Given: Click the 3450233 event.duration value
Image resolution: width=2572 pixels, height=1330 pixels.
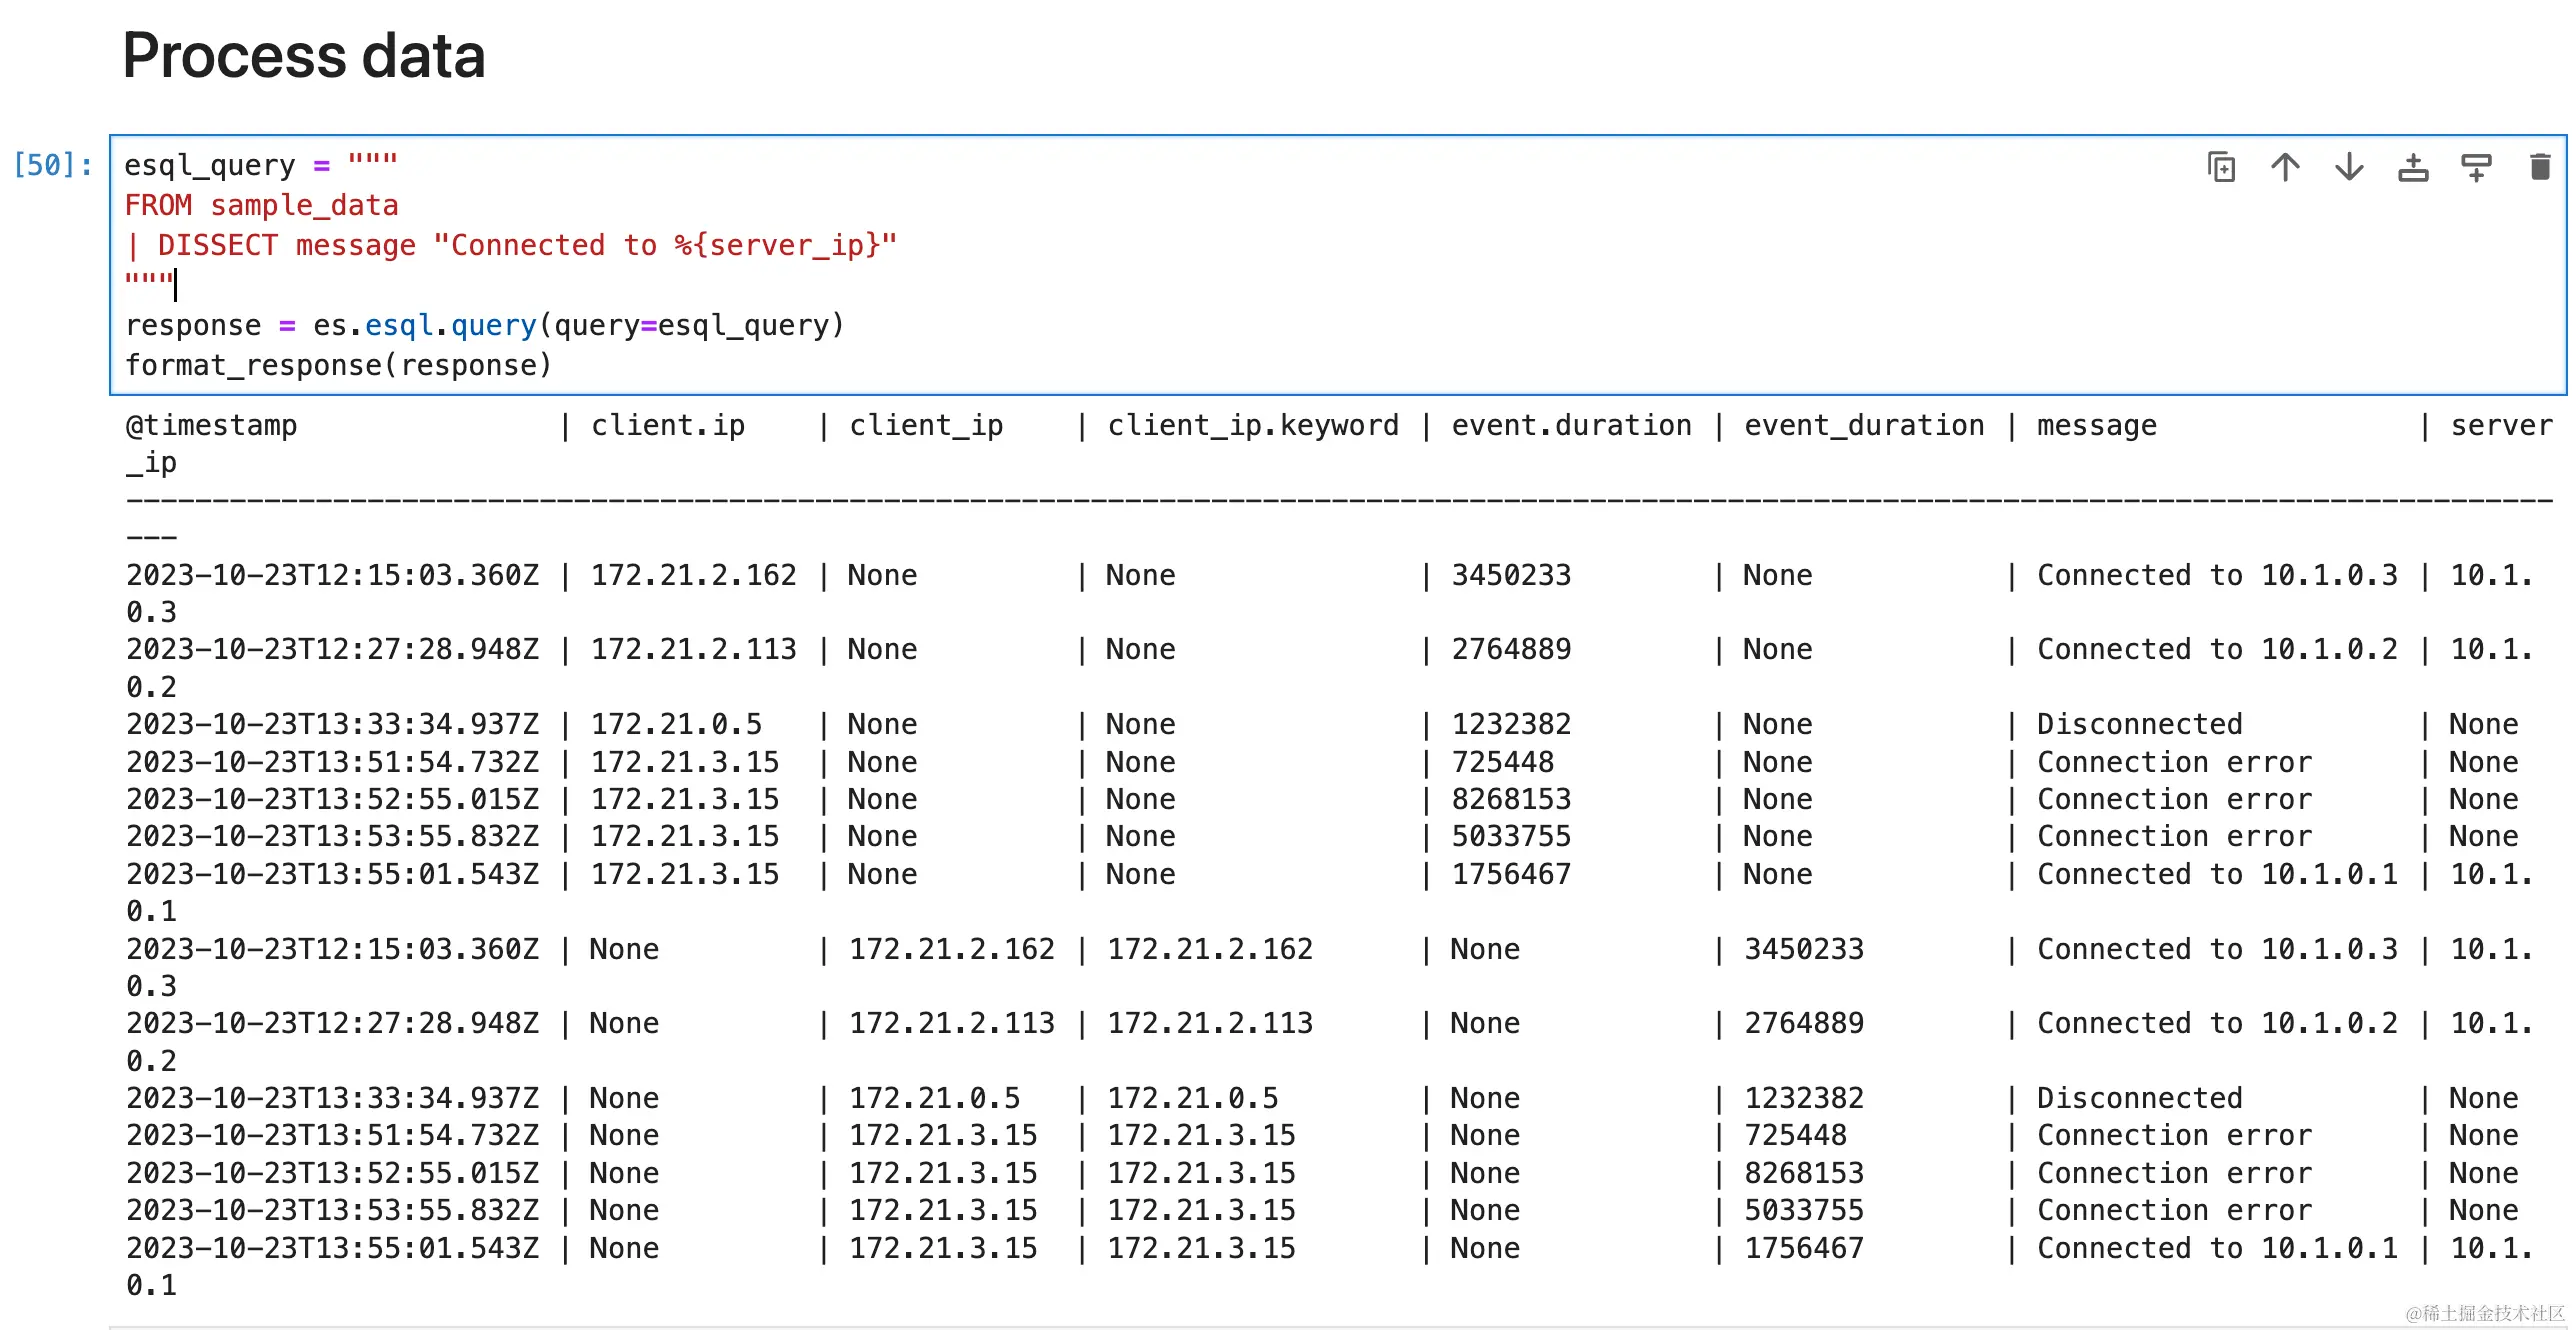Looking at the screenshot, I should (1510, 575).
